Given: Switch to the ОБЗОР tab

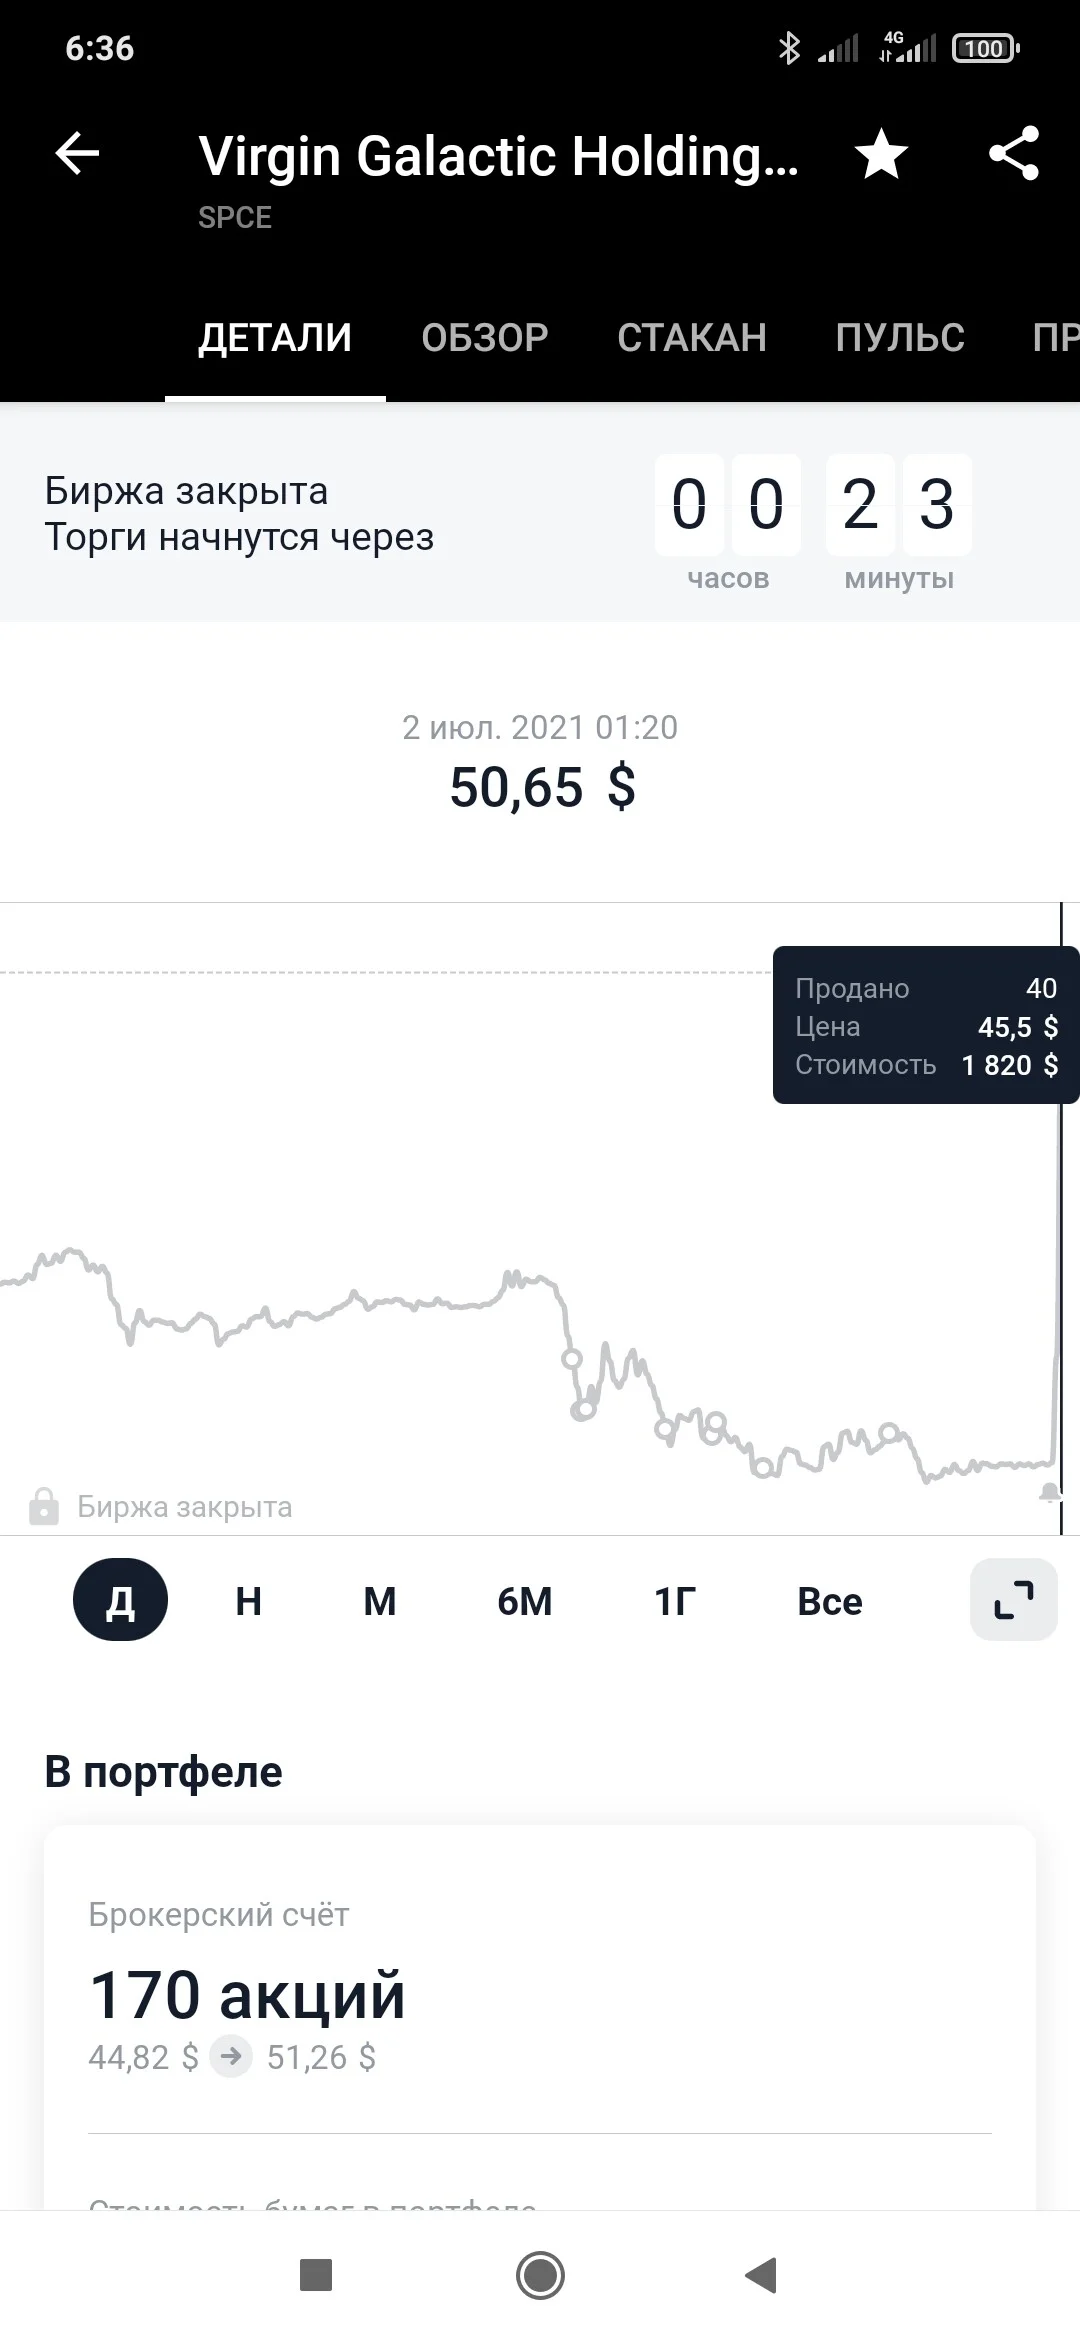Looking at the screenshot, I should (485, 338).
